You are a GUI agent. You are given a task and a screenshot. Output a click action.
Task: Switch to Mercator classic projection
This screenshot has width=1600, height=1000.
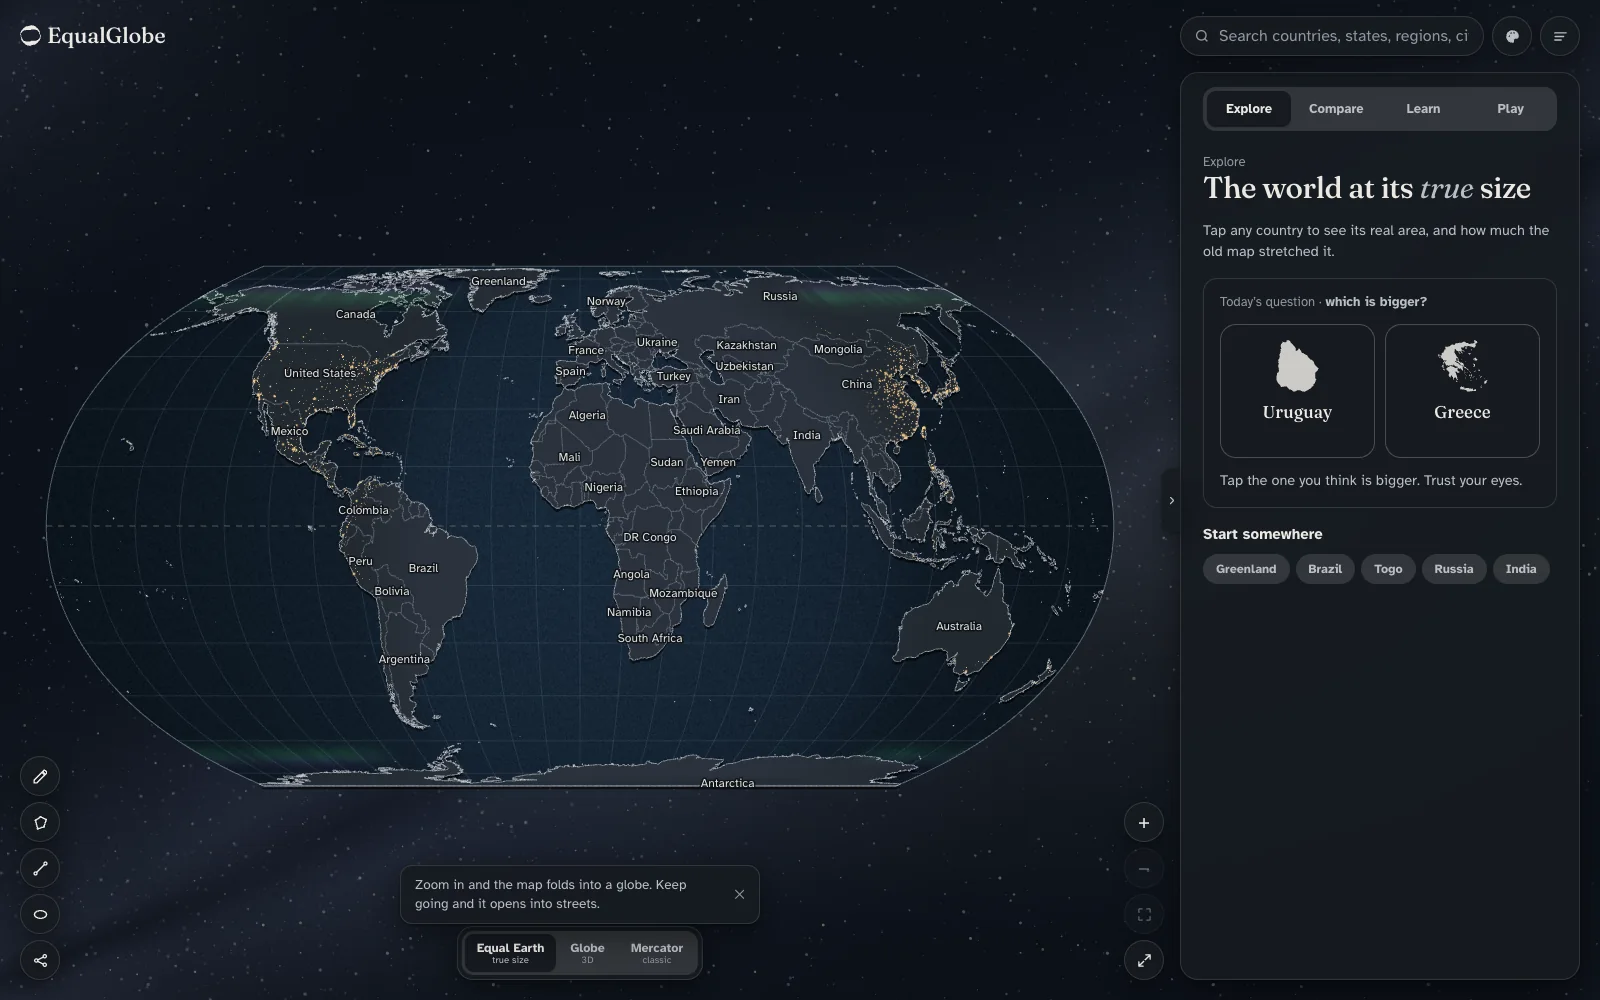(657, 953)
